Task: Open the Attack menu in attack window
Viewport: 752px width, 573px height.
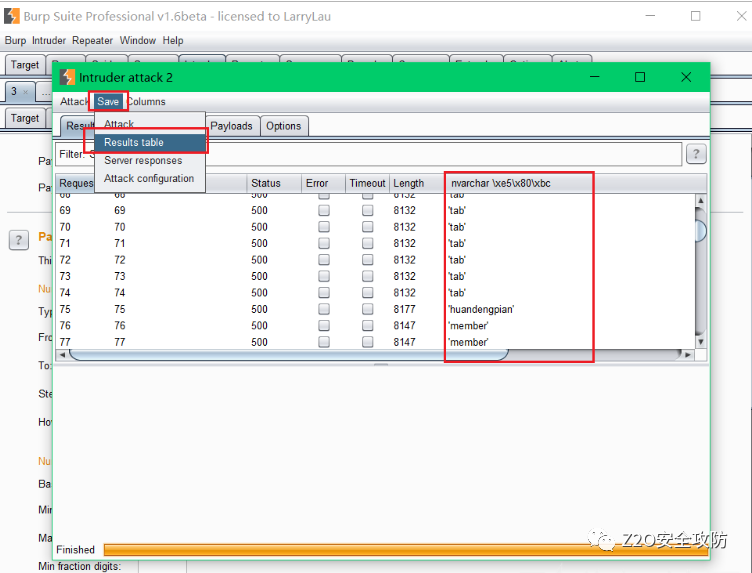Action: coord(74,102)
